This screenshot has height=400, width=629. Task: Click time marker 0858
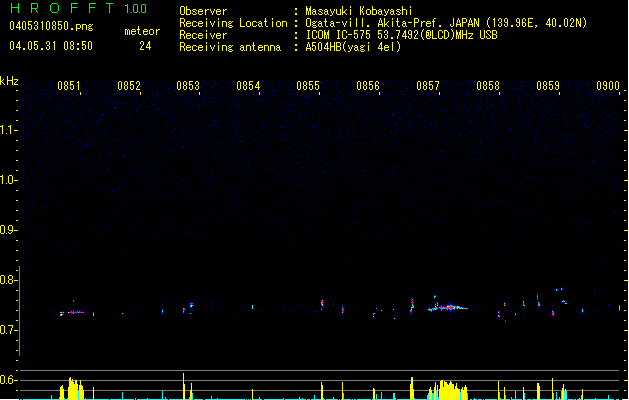point(488,86)
